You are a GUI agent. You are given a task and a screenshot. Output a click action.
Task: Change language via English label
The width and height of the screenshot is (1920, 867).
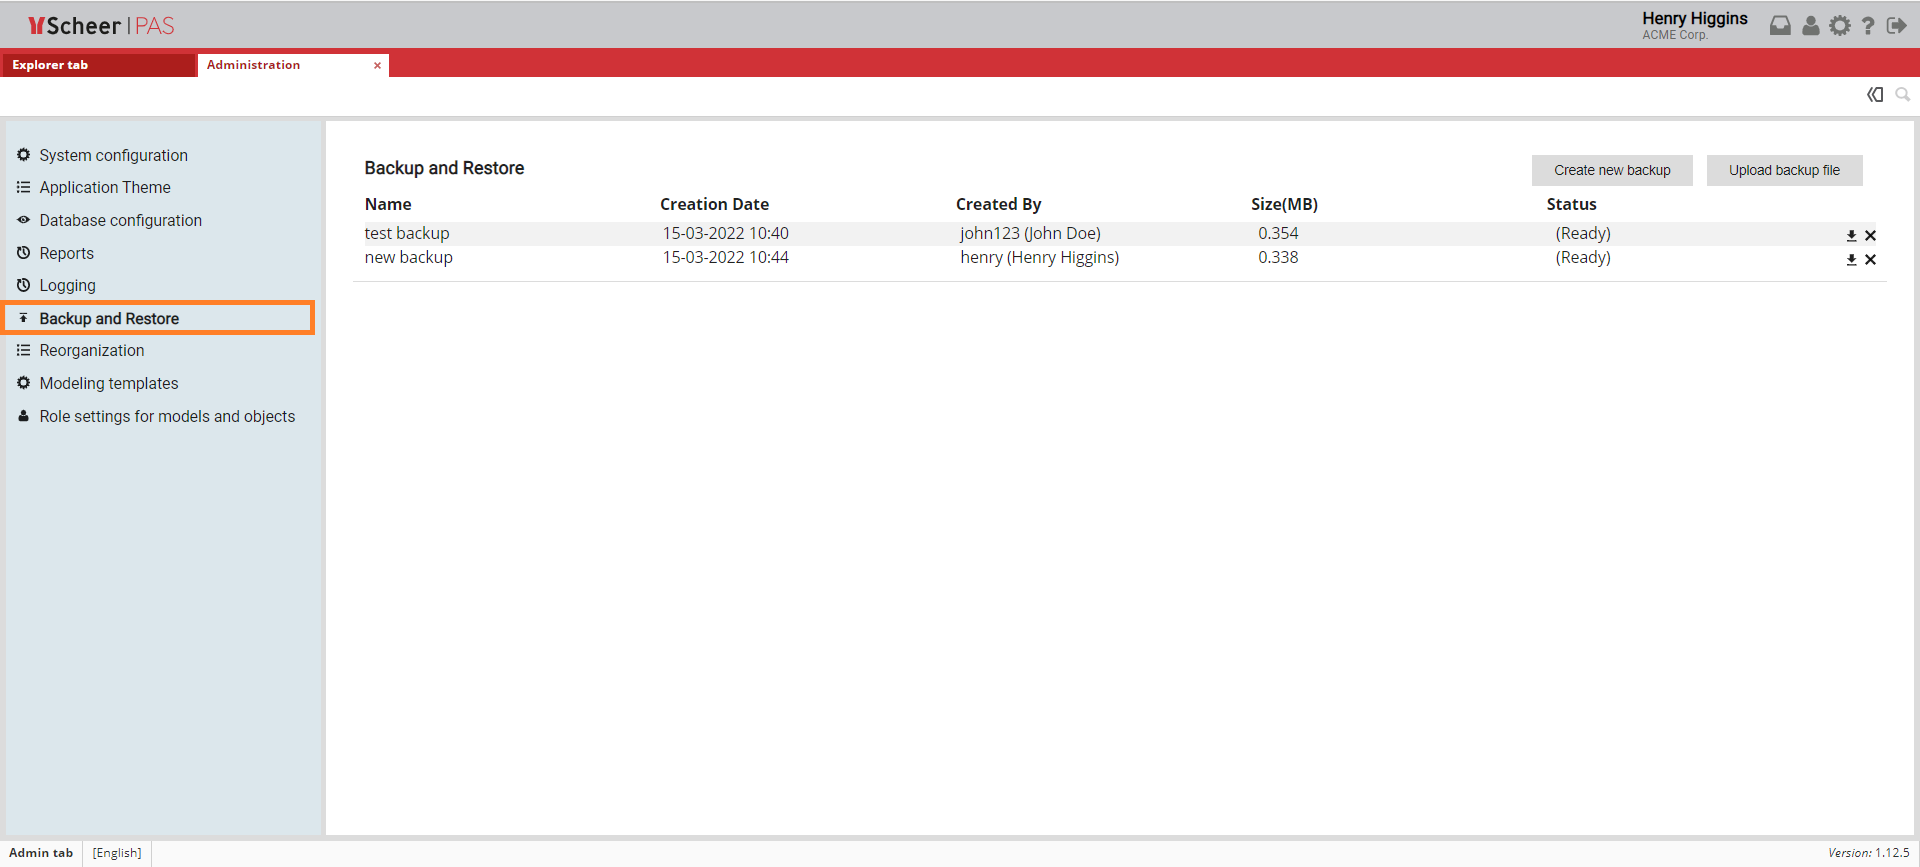click(x=117, y=853)
